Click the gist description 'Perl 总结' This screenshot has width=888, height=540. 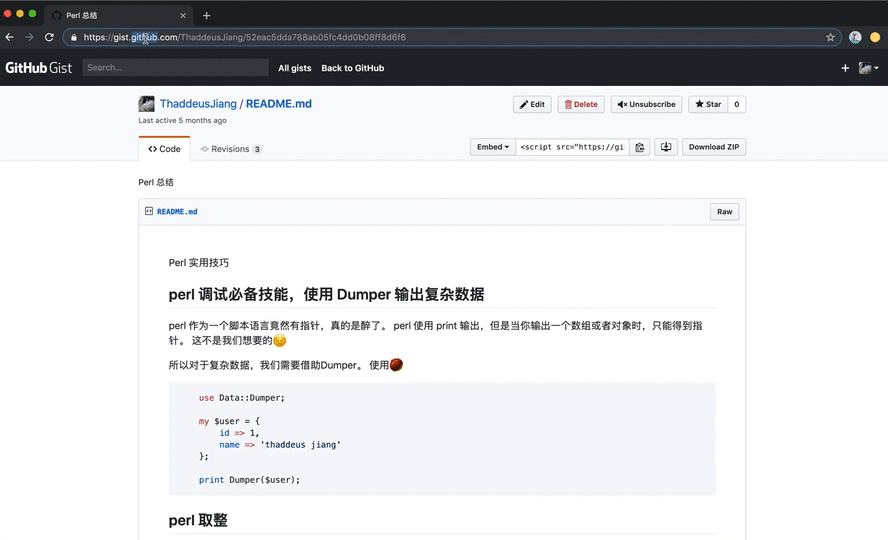click(x=156, y=182)
